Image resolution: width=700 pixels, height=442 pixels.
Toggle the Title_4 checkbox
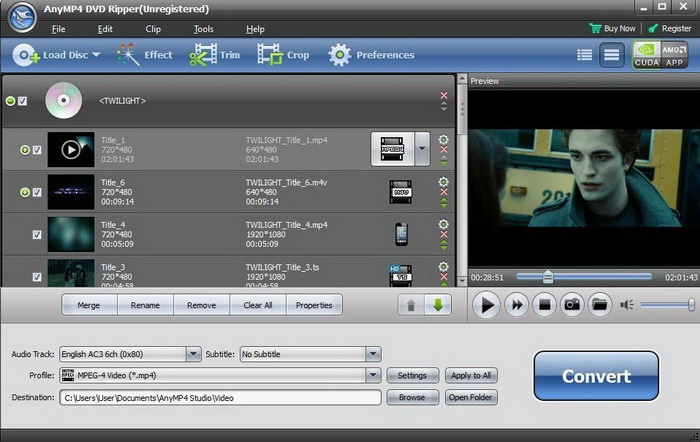(37, 235)
